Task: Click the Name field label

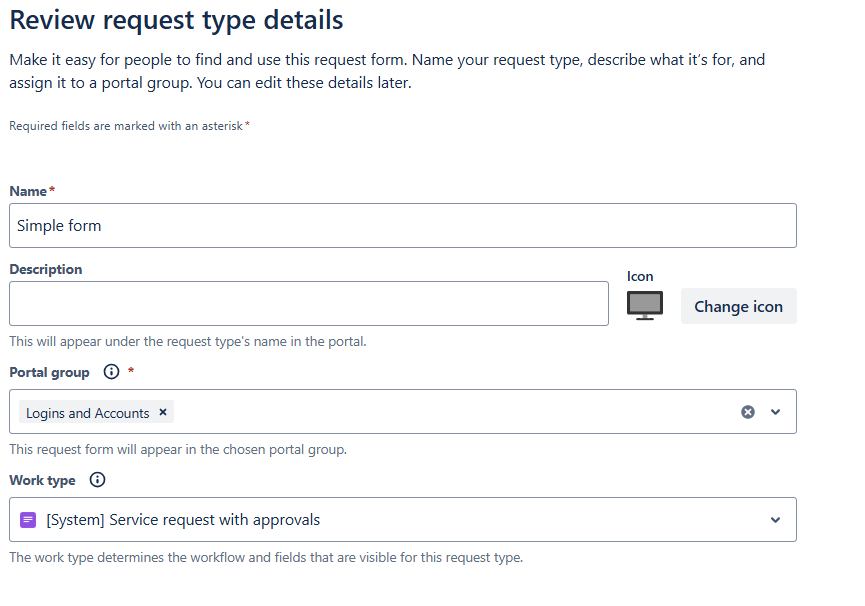Action: [x=28, y=191]
